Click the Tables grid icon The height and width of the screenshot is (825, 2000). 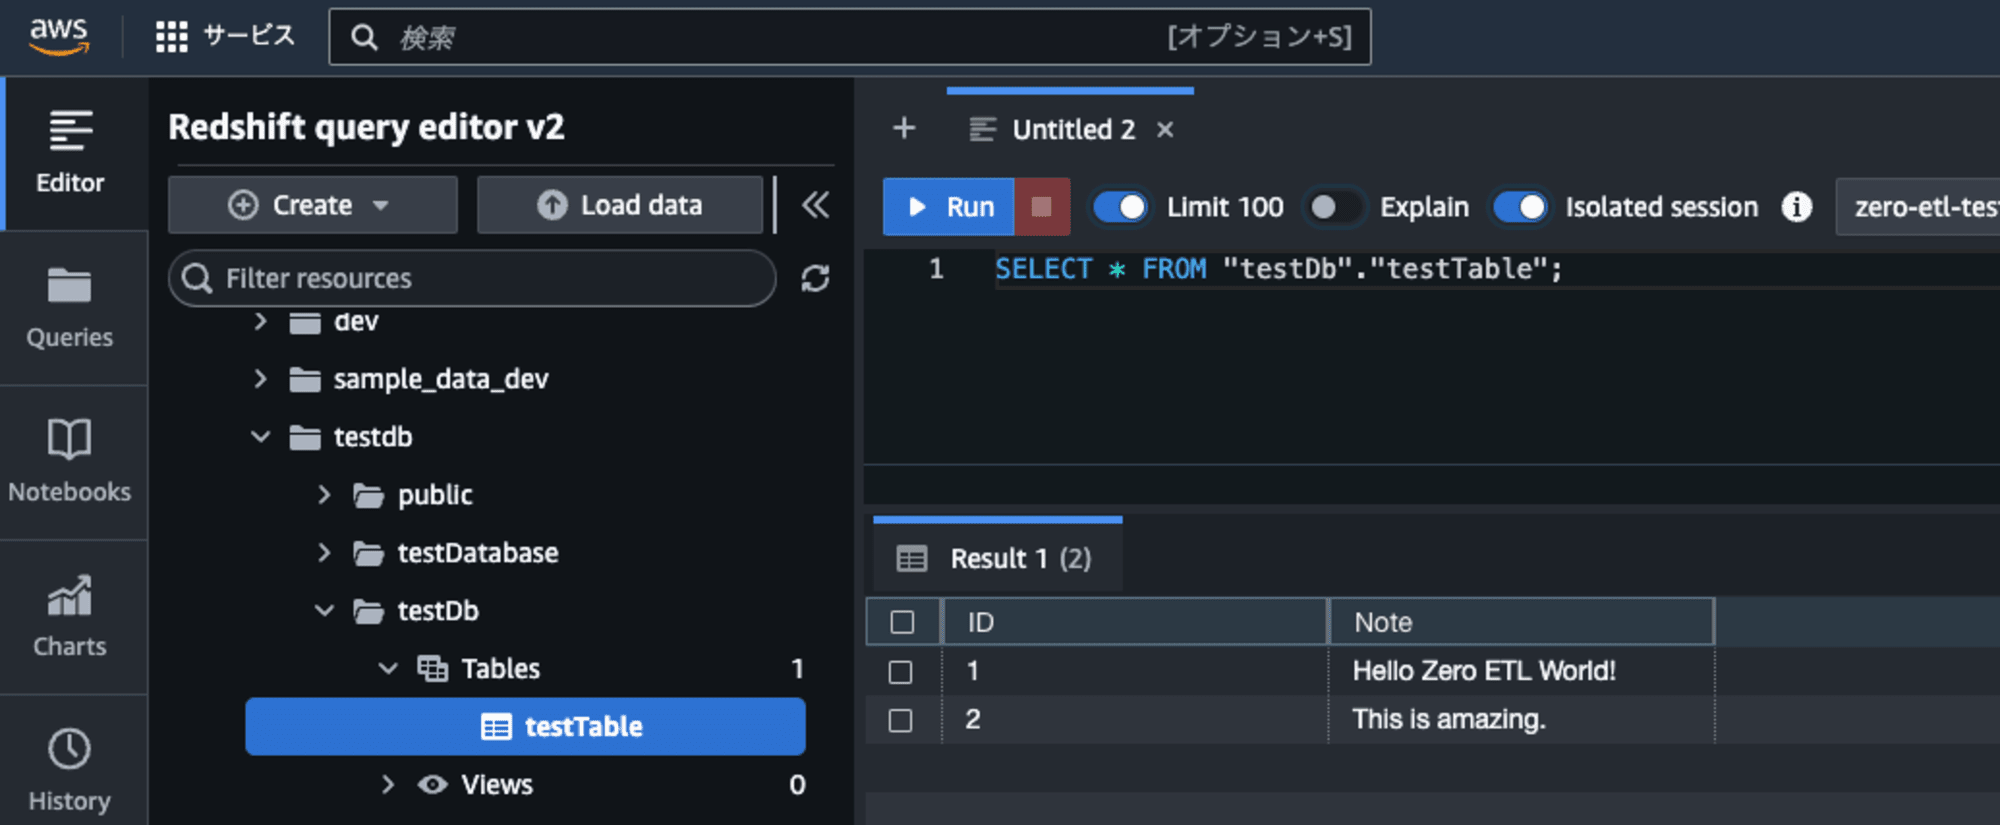point(432,669)
